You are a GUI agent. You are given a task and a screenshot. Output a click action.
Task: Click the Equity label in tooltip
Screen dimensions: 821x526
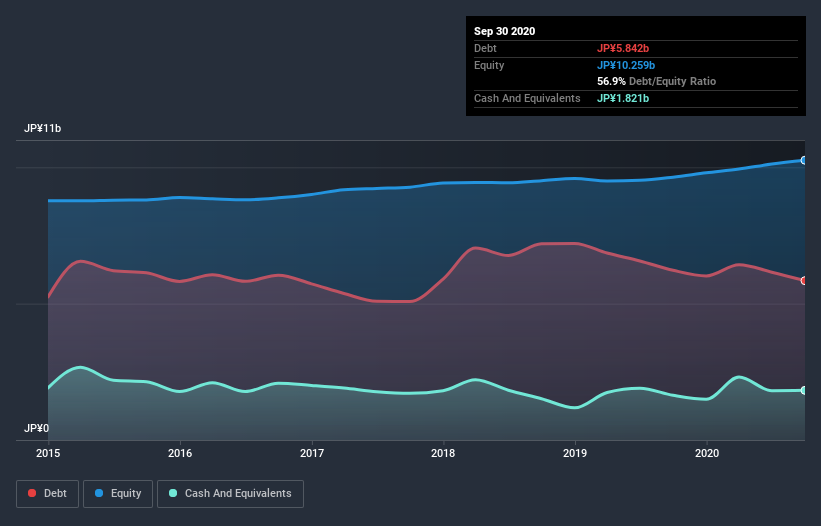click(489, 65)
